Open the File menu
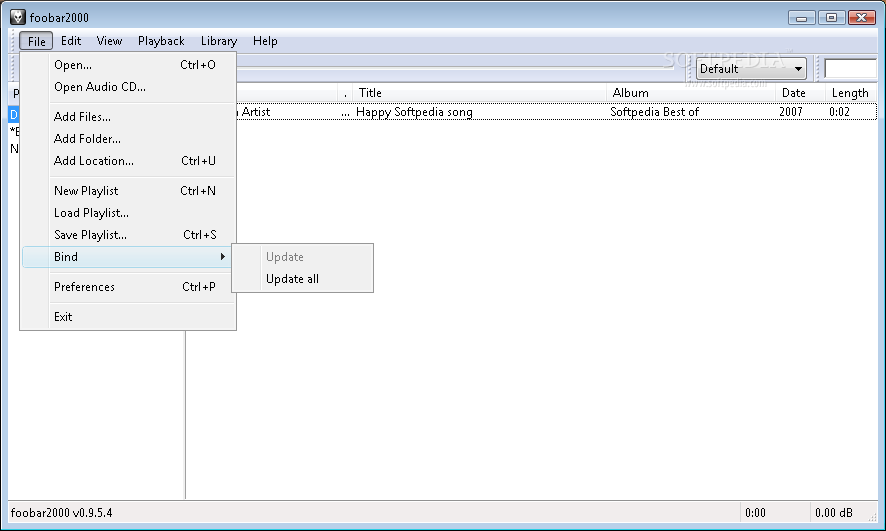This screenshot has height=531, width=886. tap(36, 41)
